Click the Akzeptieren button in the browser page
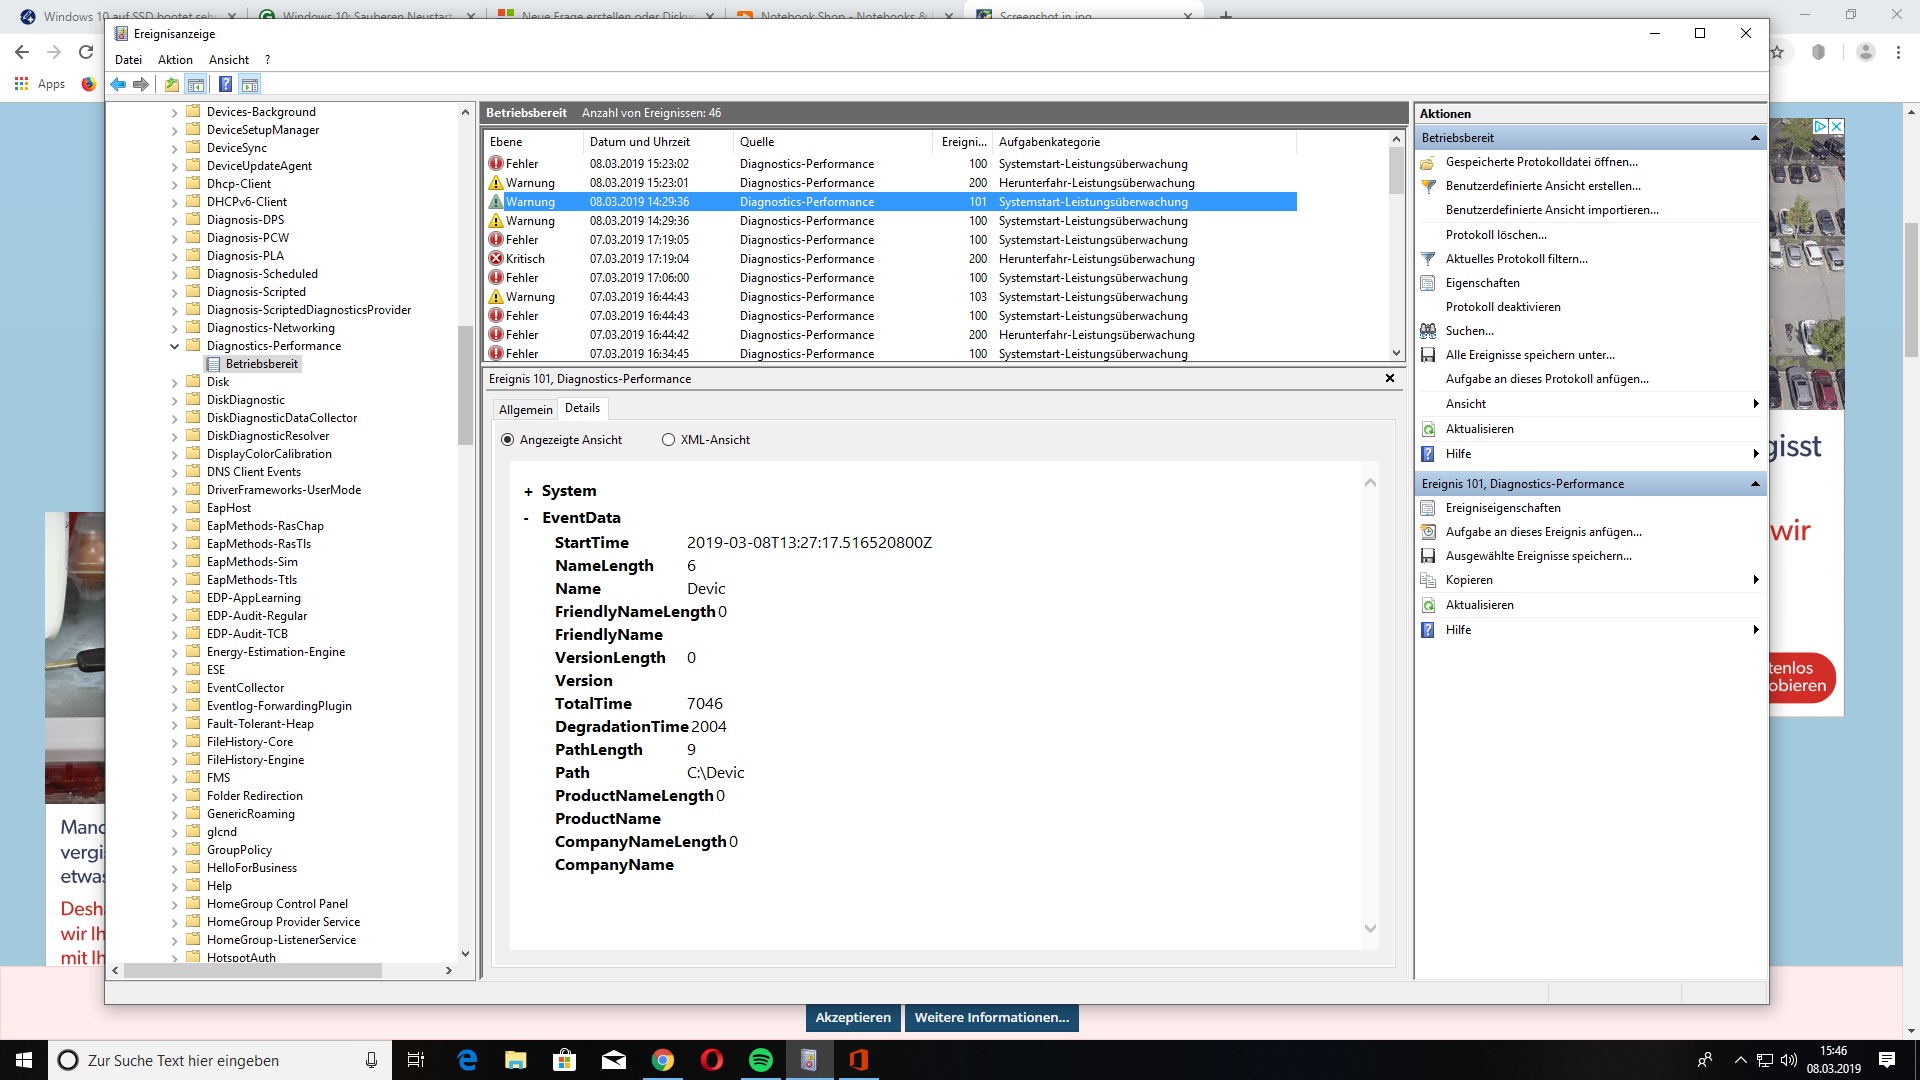The height and width of the screenshot is (1080, 1920). pos(853,1018)
